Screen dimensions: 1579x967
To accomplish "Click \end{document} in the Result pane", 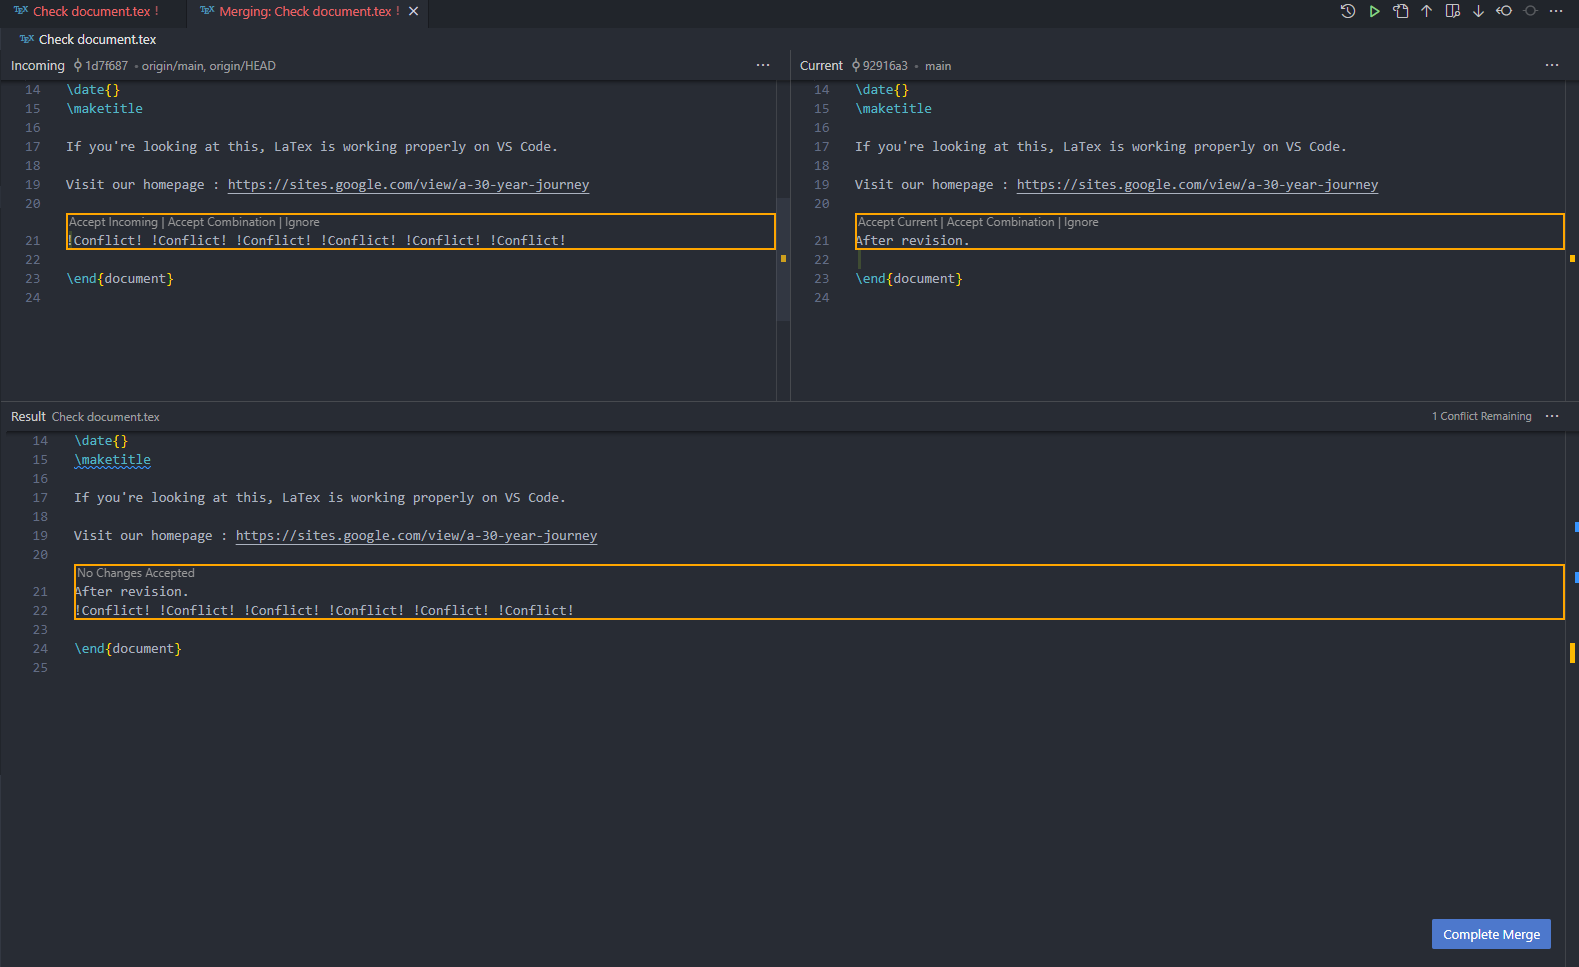I will click(x=128, y=649).
